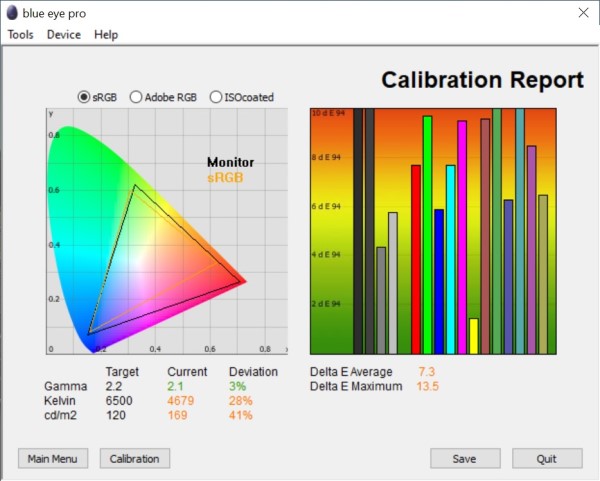Open the Device menu

click(x=64, y=34)
